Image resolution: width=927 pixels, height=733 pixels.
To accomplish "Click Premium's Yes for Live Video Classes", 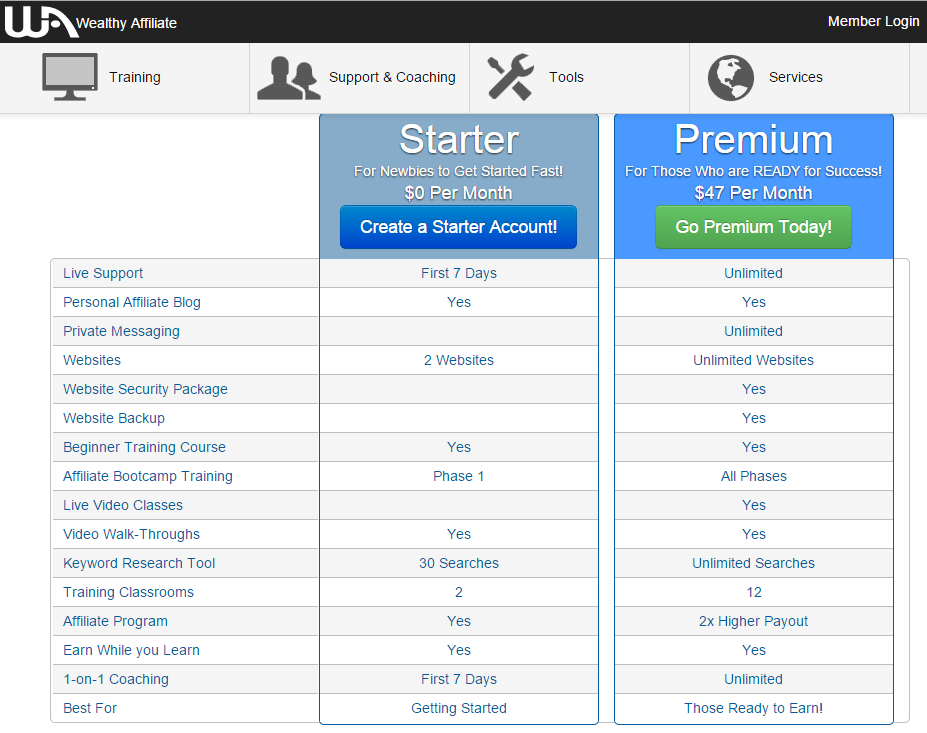I will click(754, 505).
